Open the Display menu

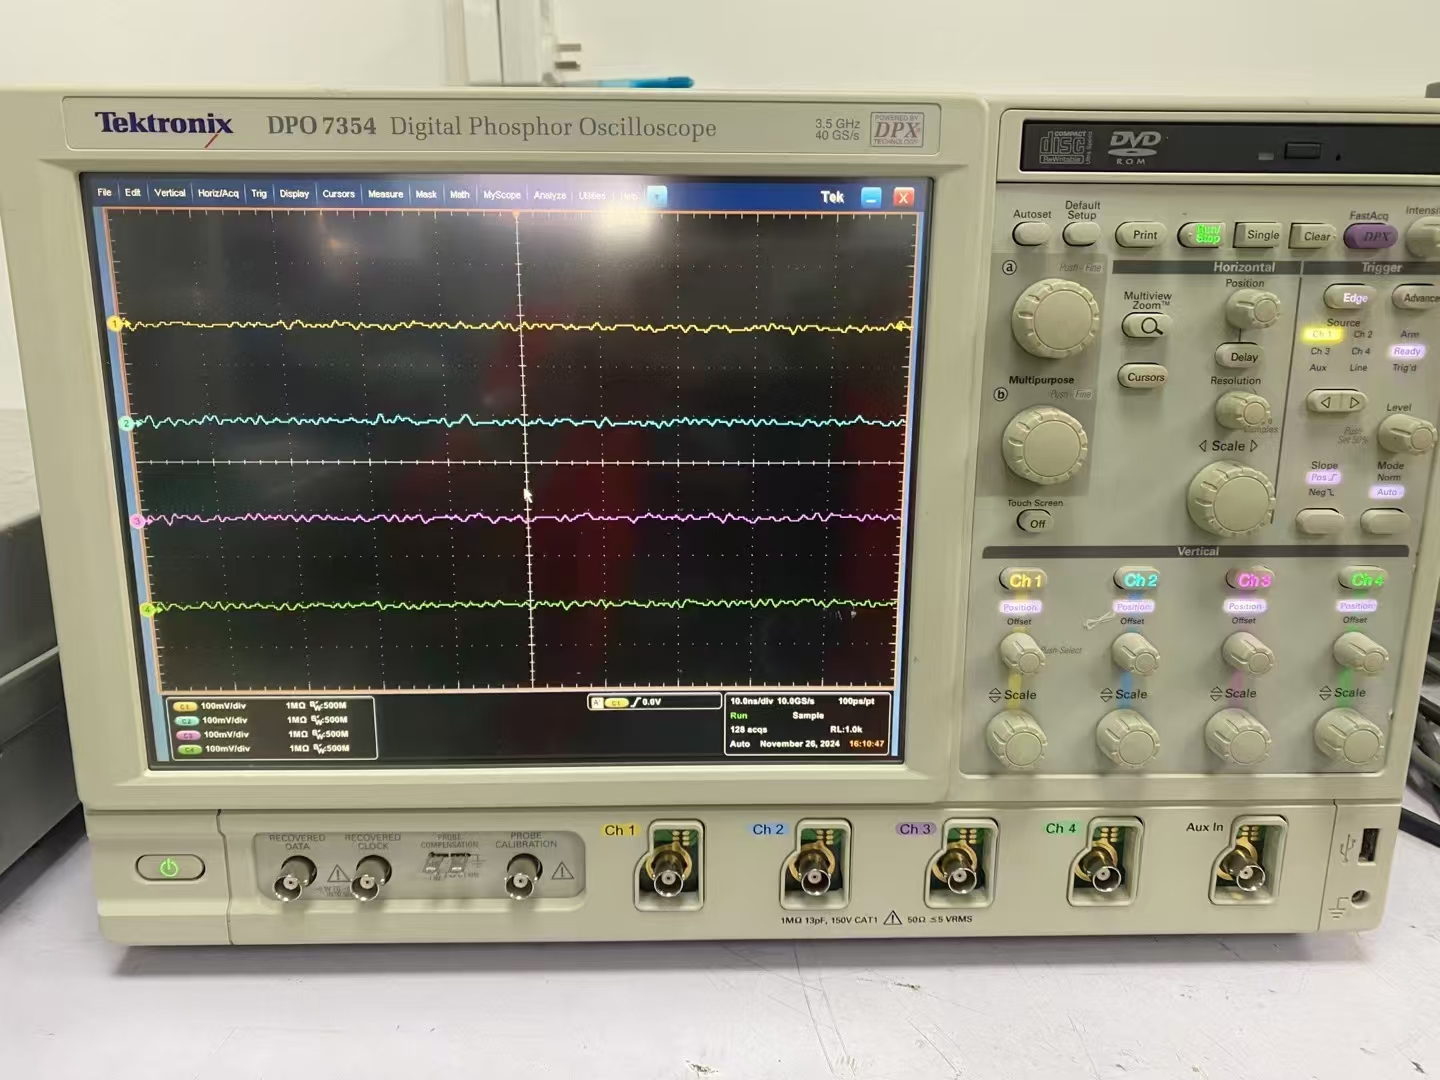point(294,194)
